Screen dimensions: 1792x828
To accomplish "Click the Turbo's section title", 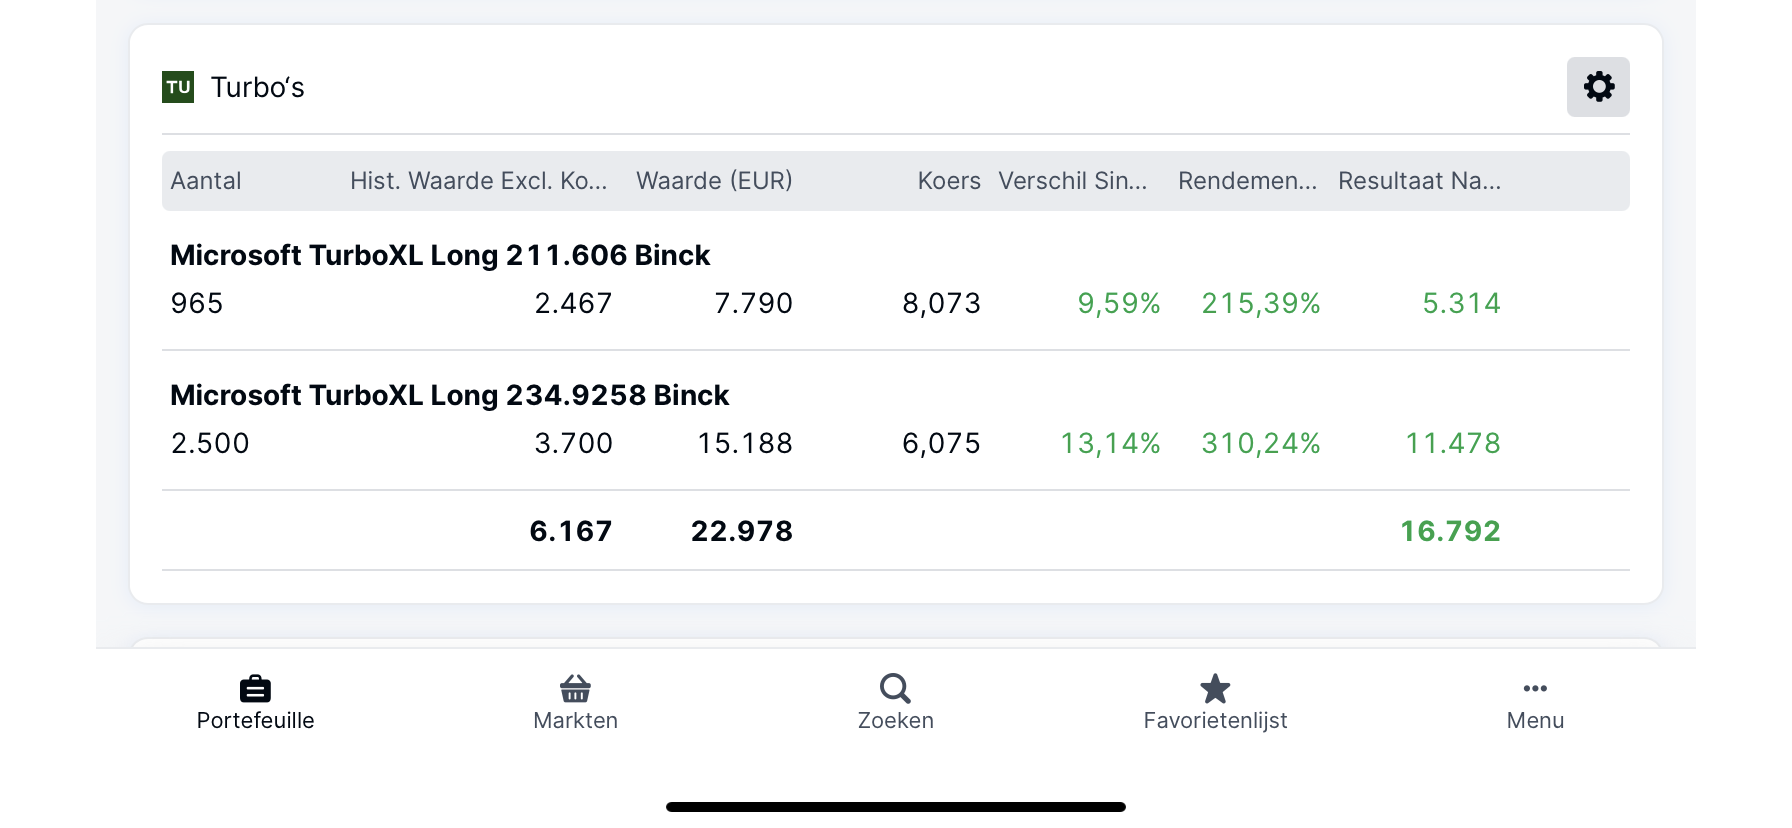I will click(x=257, y=87).
